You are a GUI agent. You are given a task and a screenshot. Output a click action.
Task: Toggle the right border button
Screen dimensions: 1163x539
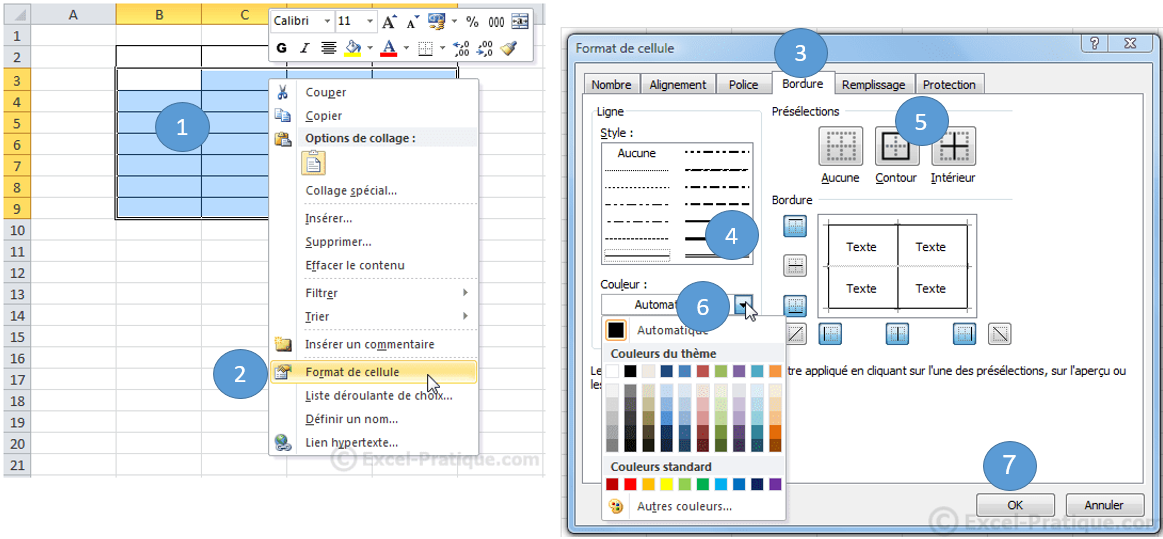point(964,334)
